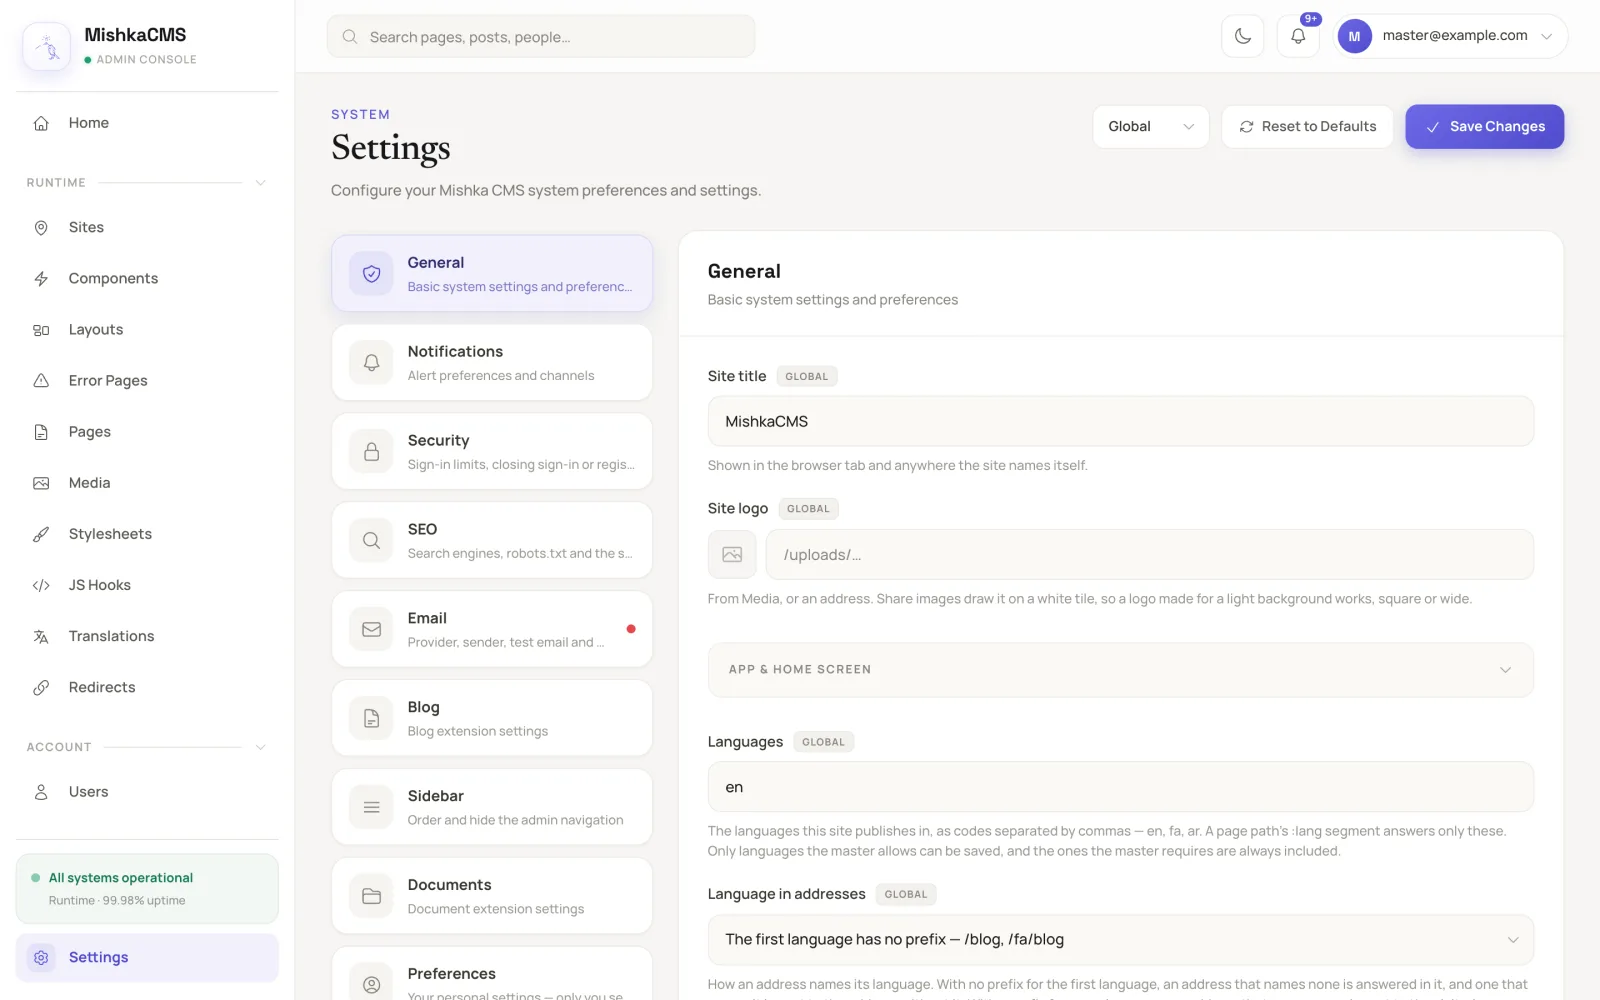Open the Preferences settings tab

pyautogui.click(x=492, y=975)
